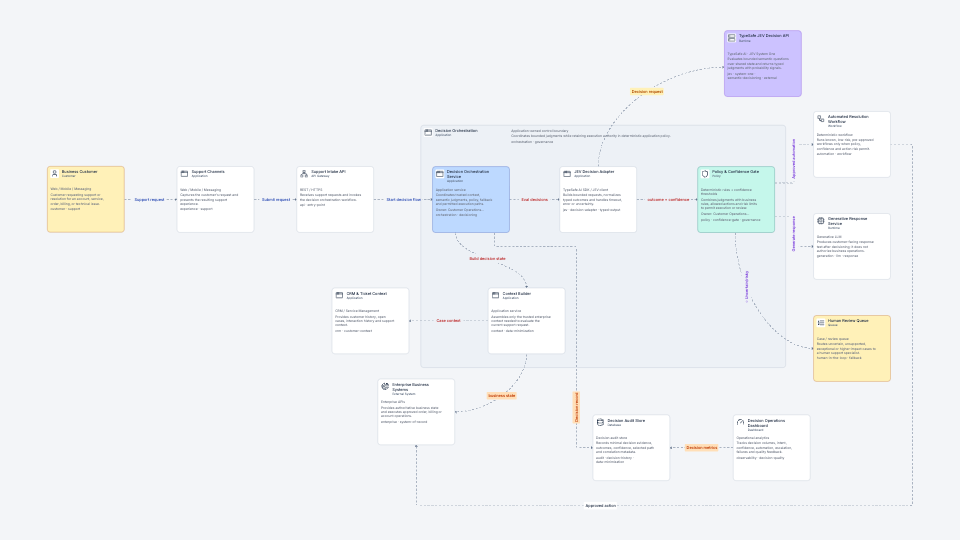Click the Decision Operations Dashboard gauge icon
Image resolution: width=960 pixels, height=540 pixels.
click(x=740, y=422)
